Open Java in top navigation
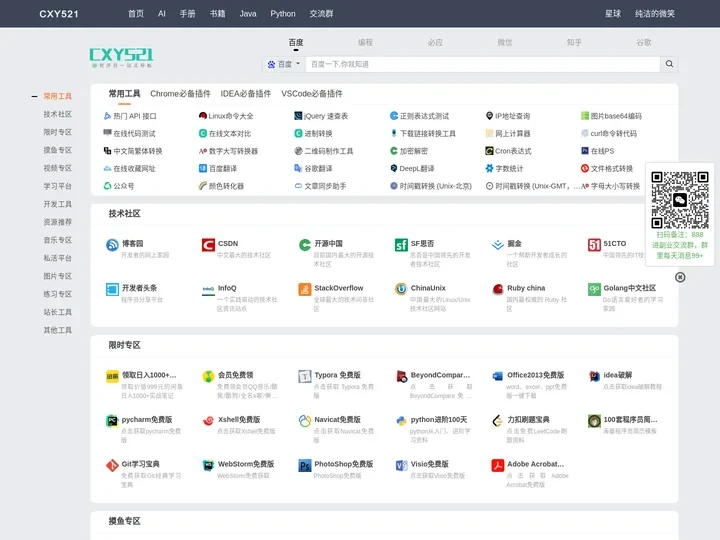Screen dimensions: 720x540 click(x=248, y=14)
